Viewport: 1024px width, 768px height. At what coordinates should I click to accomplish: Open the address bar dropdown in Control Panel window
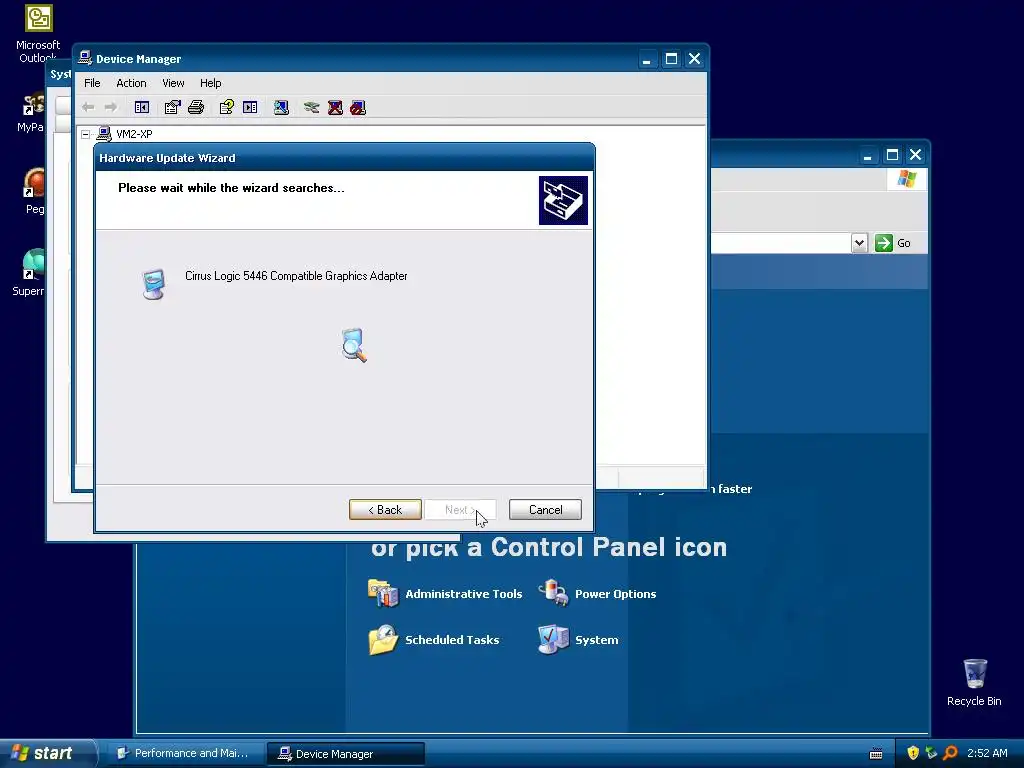pyautogui.click(x=859, y=243)
